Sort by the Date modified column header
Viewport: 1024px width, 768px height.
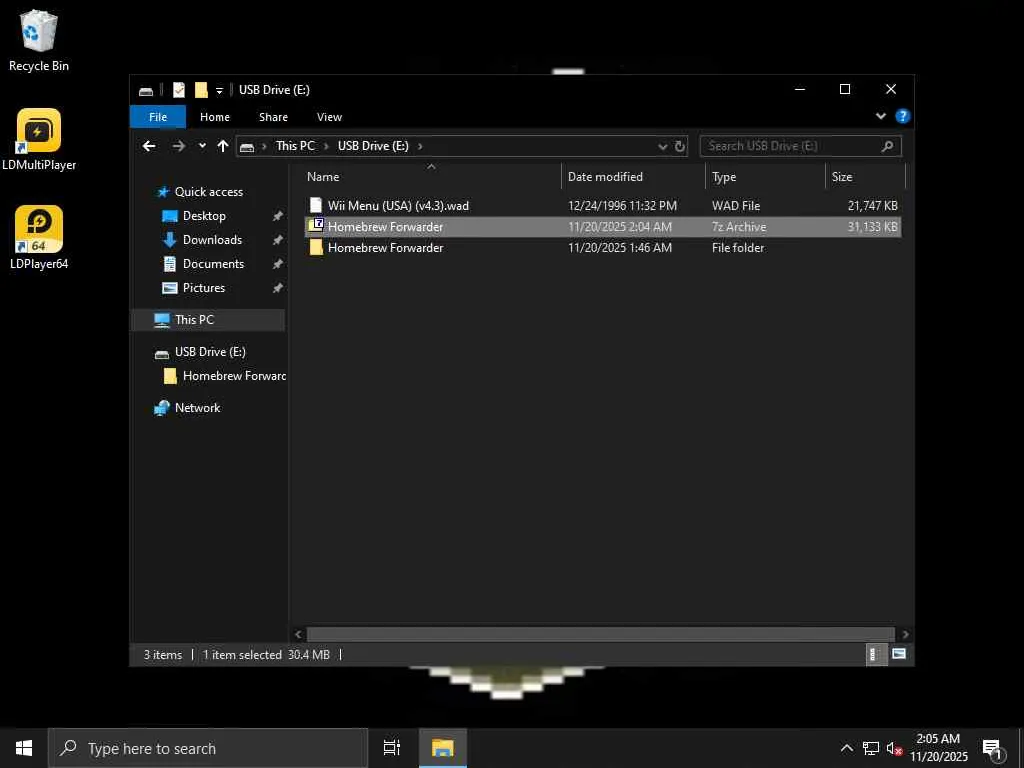click(633, 176)
